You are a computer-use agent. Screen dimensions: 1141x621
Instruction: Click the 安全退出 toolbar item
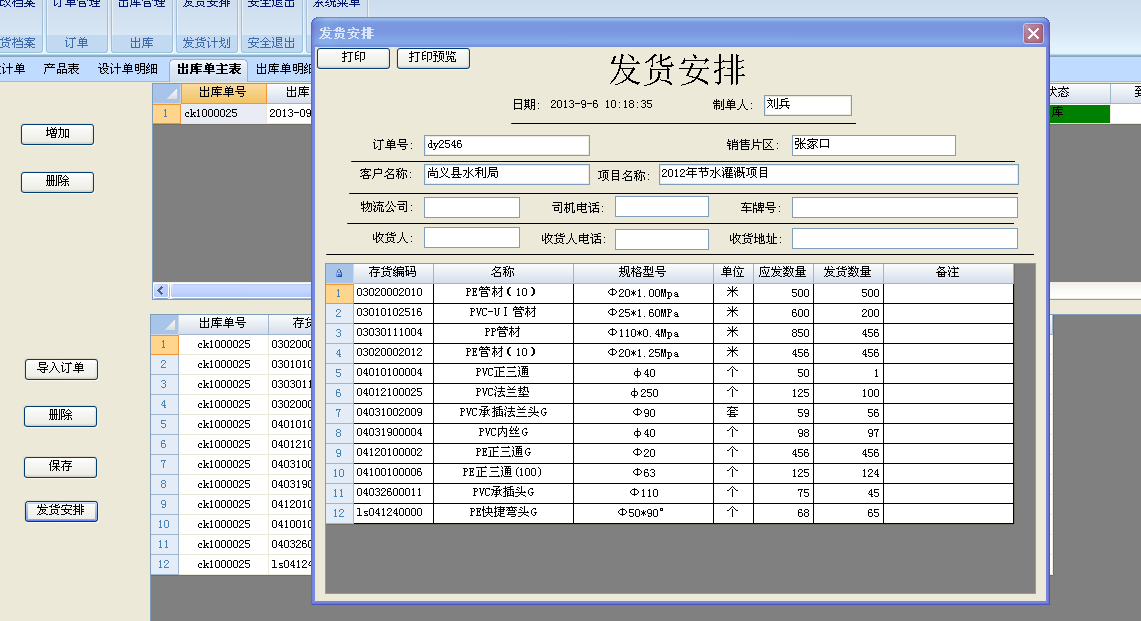(271, 26)
